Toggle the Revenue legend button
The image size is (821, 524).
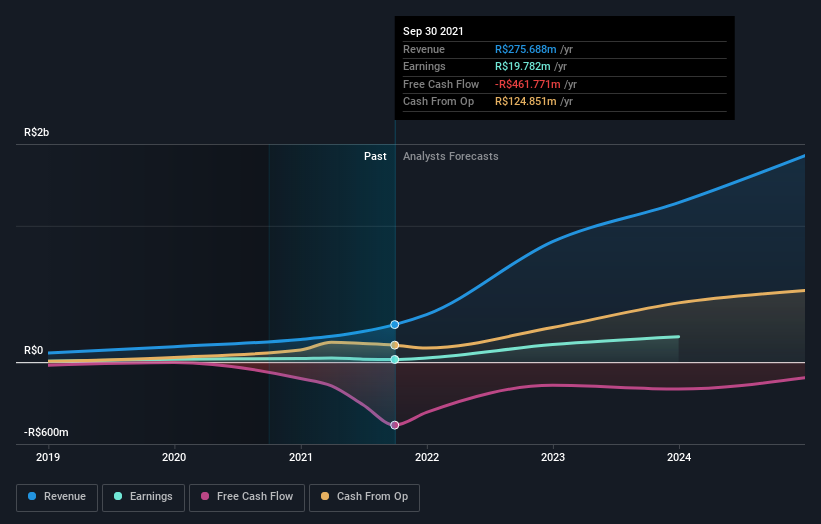[57, 497]
